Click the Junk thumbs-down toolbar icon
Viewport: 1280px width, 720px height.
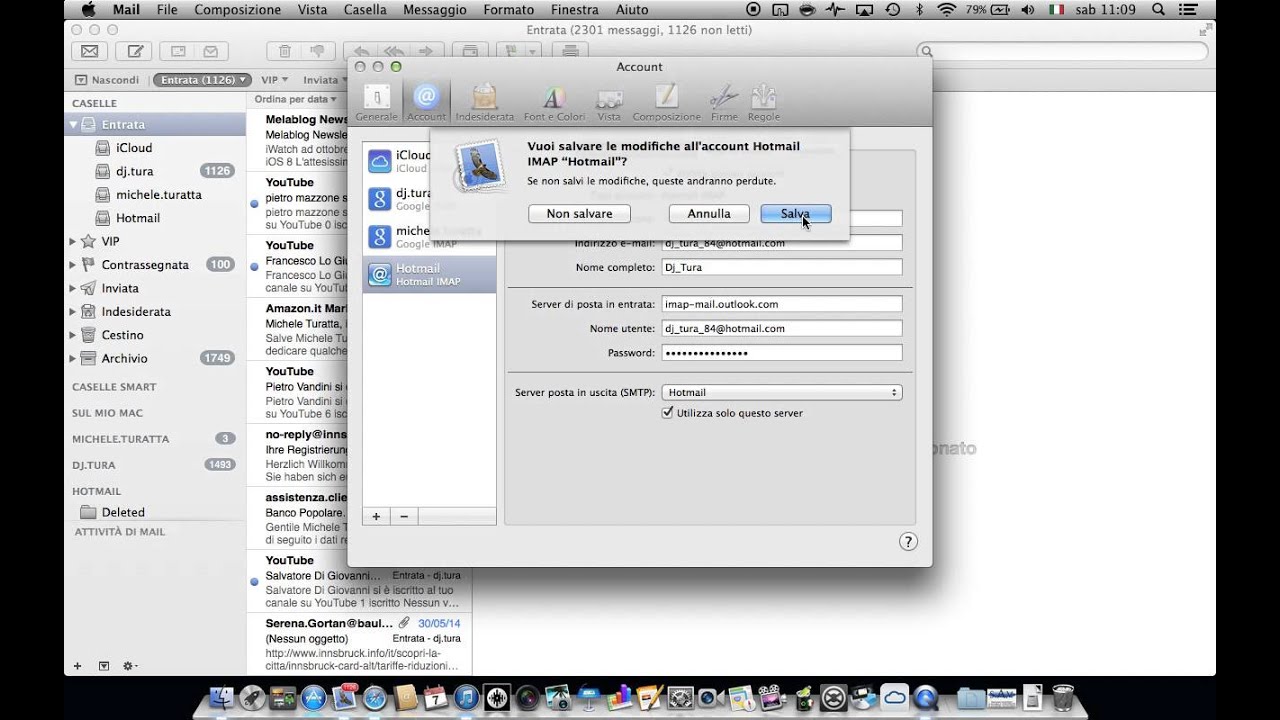[317, 51]
